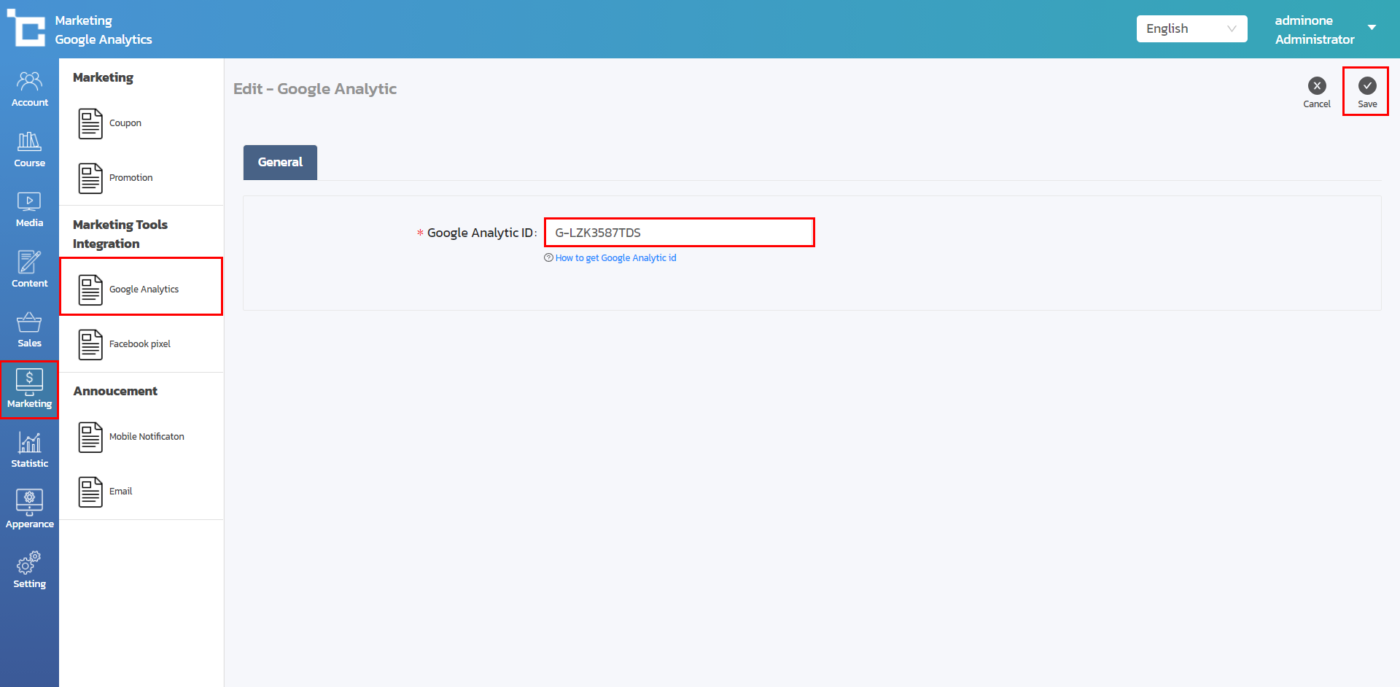Click into the Google Analytic ID field
Image resolution: width=1400 pixels, height=687 pixels.
click(x=679, y=232)
